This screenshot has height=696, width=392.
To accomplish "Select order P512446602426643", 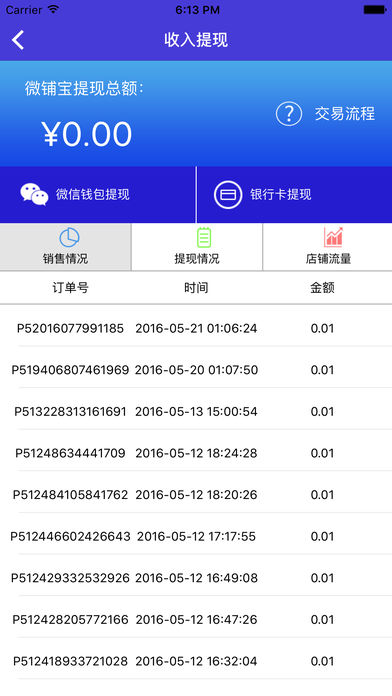I will tap(70, 536).
